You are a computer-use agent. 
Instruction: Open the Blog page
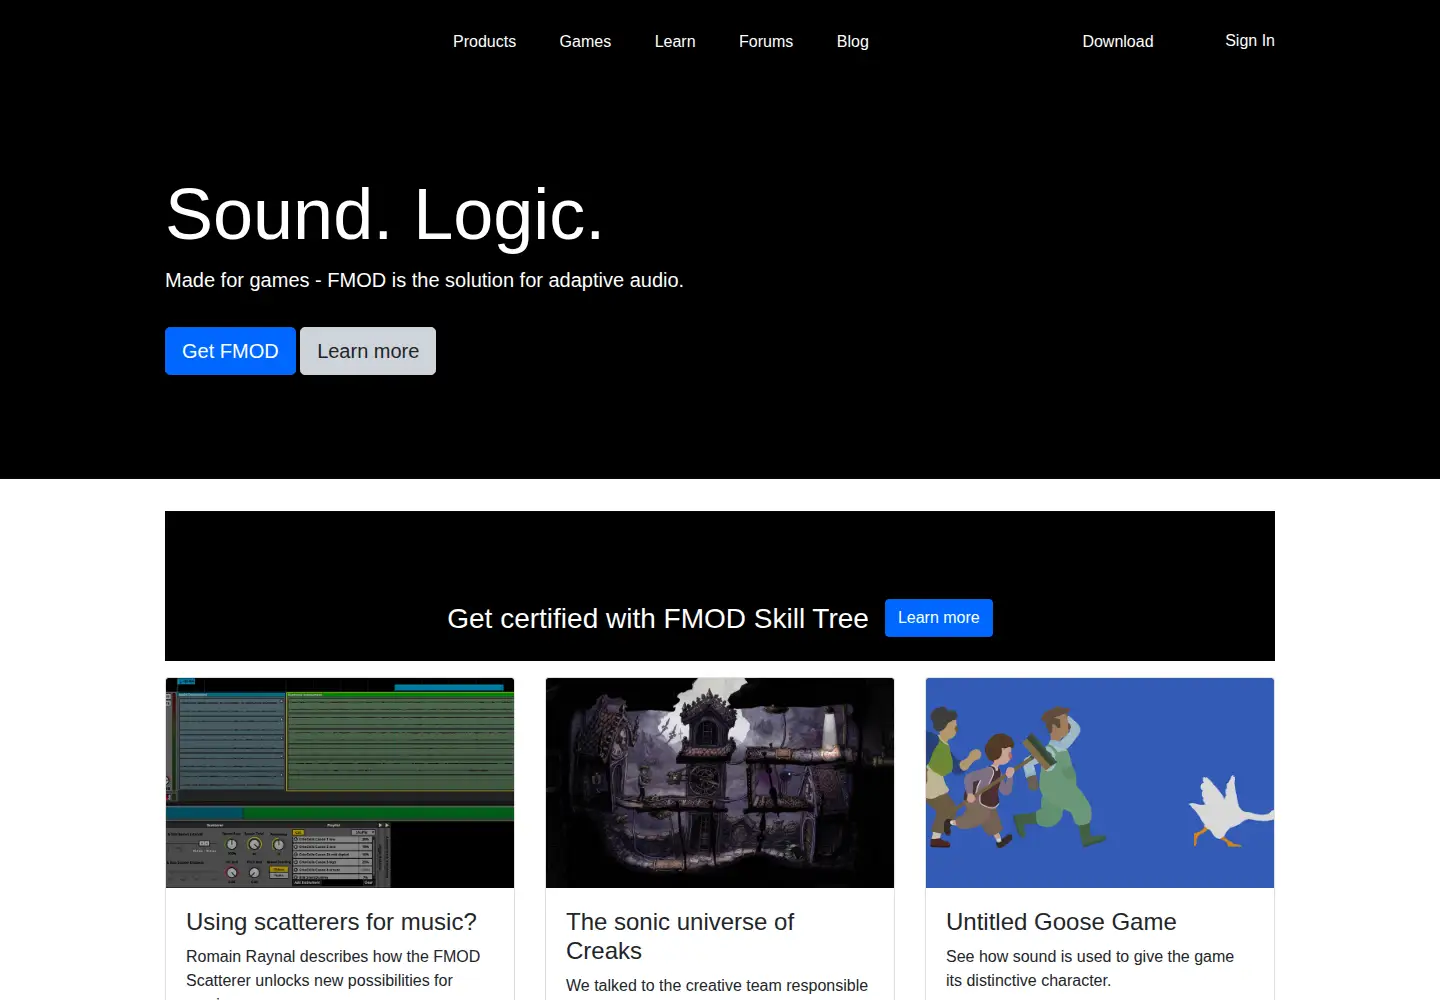pyautogui.click(x=853, y=41)
